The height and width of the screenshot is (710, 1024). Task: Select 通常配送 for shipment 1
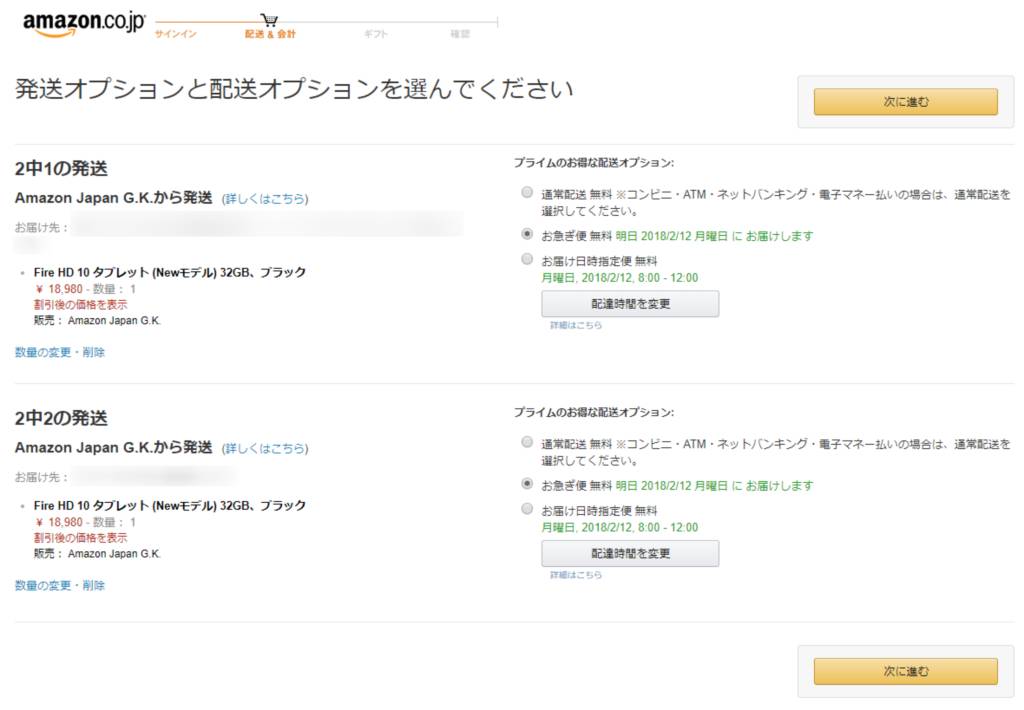(527, 192)
